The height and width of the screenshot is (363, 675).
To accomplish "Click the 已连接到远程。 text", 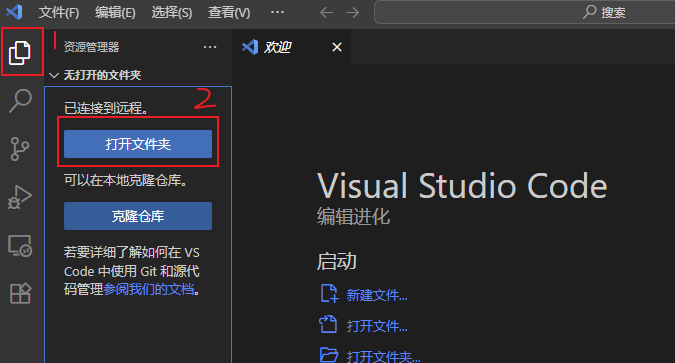I will [x=106, y=108].
